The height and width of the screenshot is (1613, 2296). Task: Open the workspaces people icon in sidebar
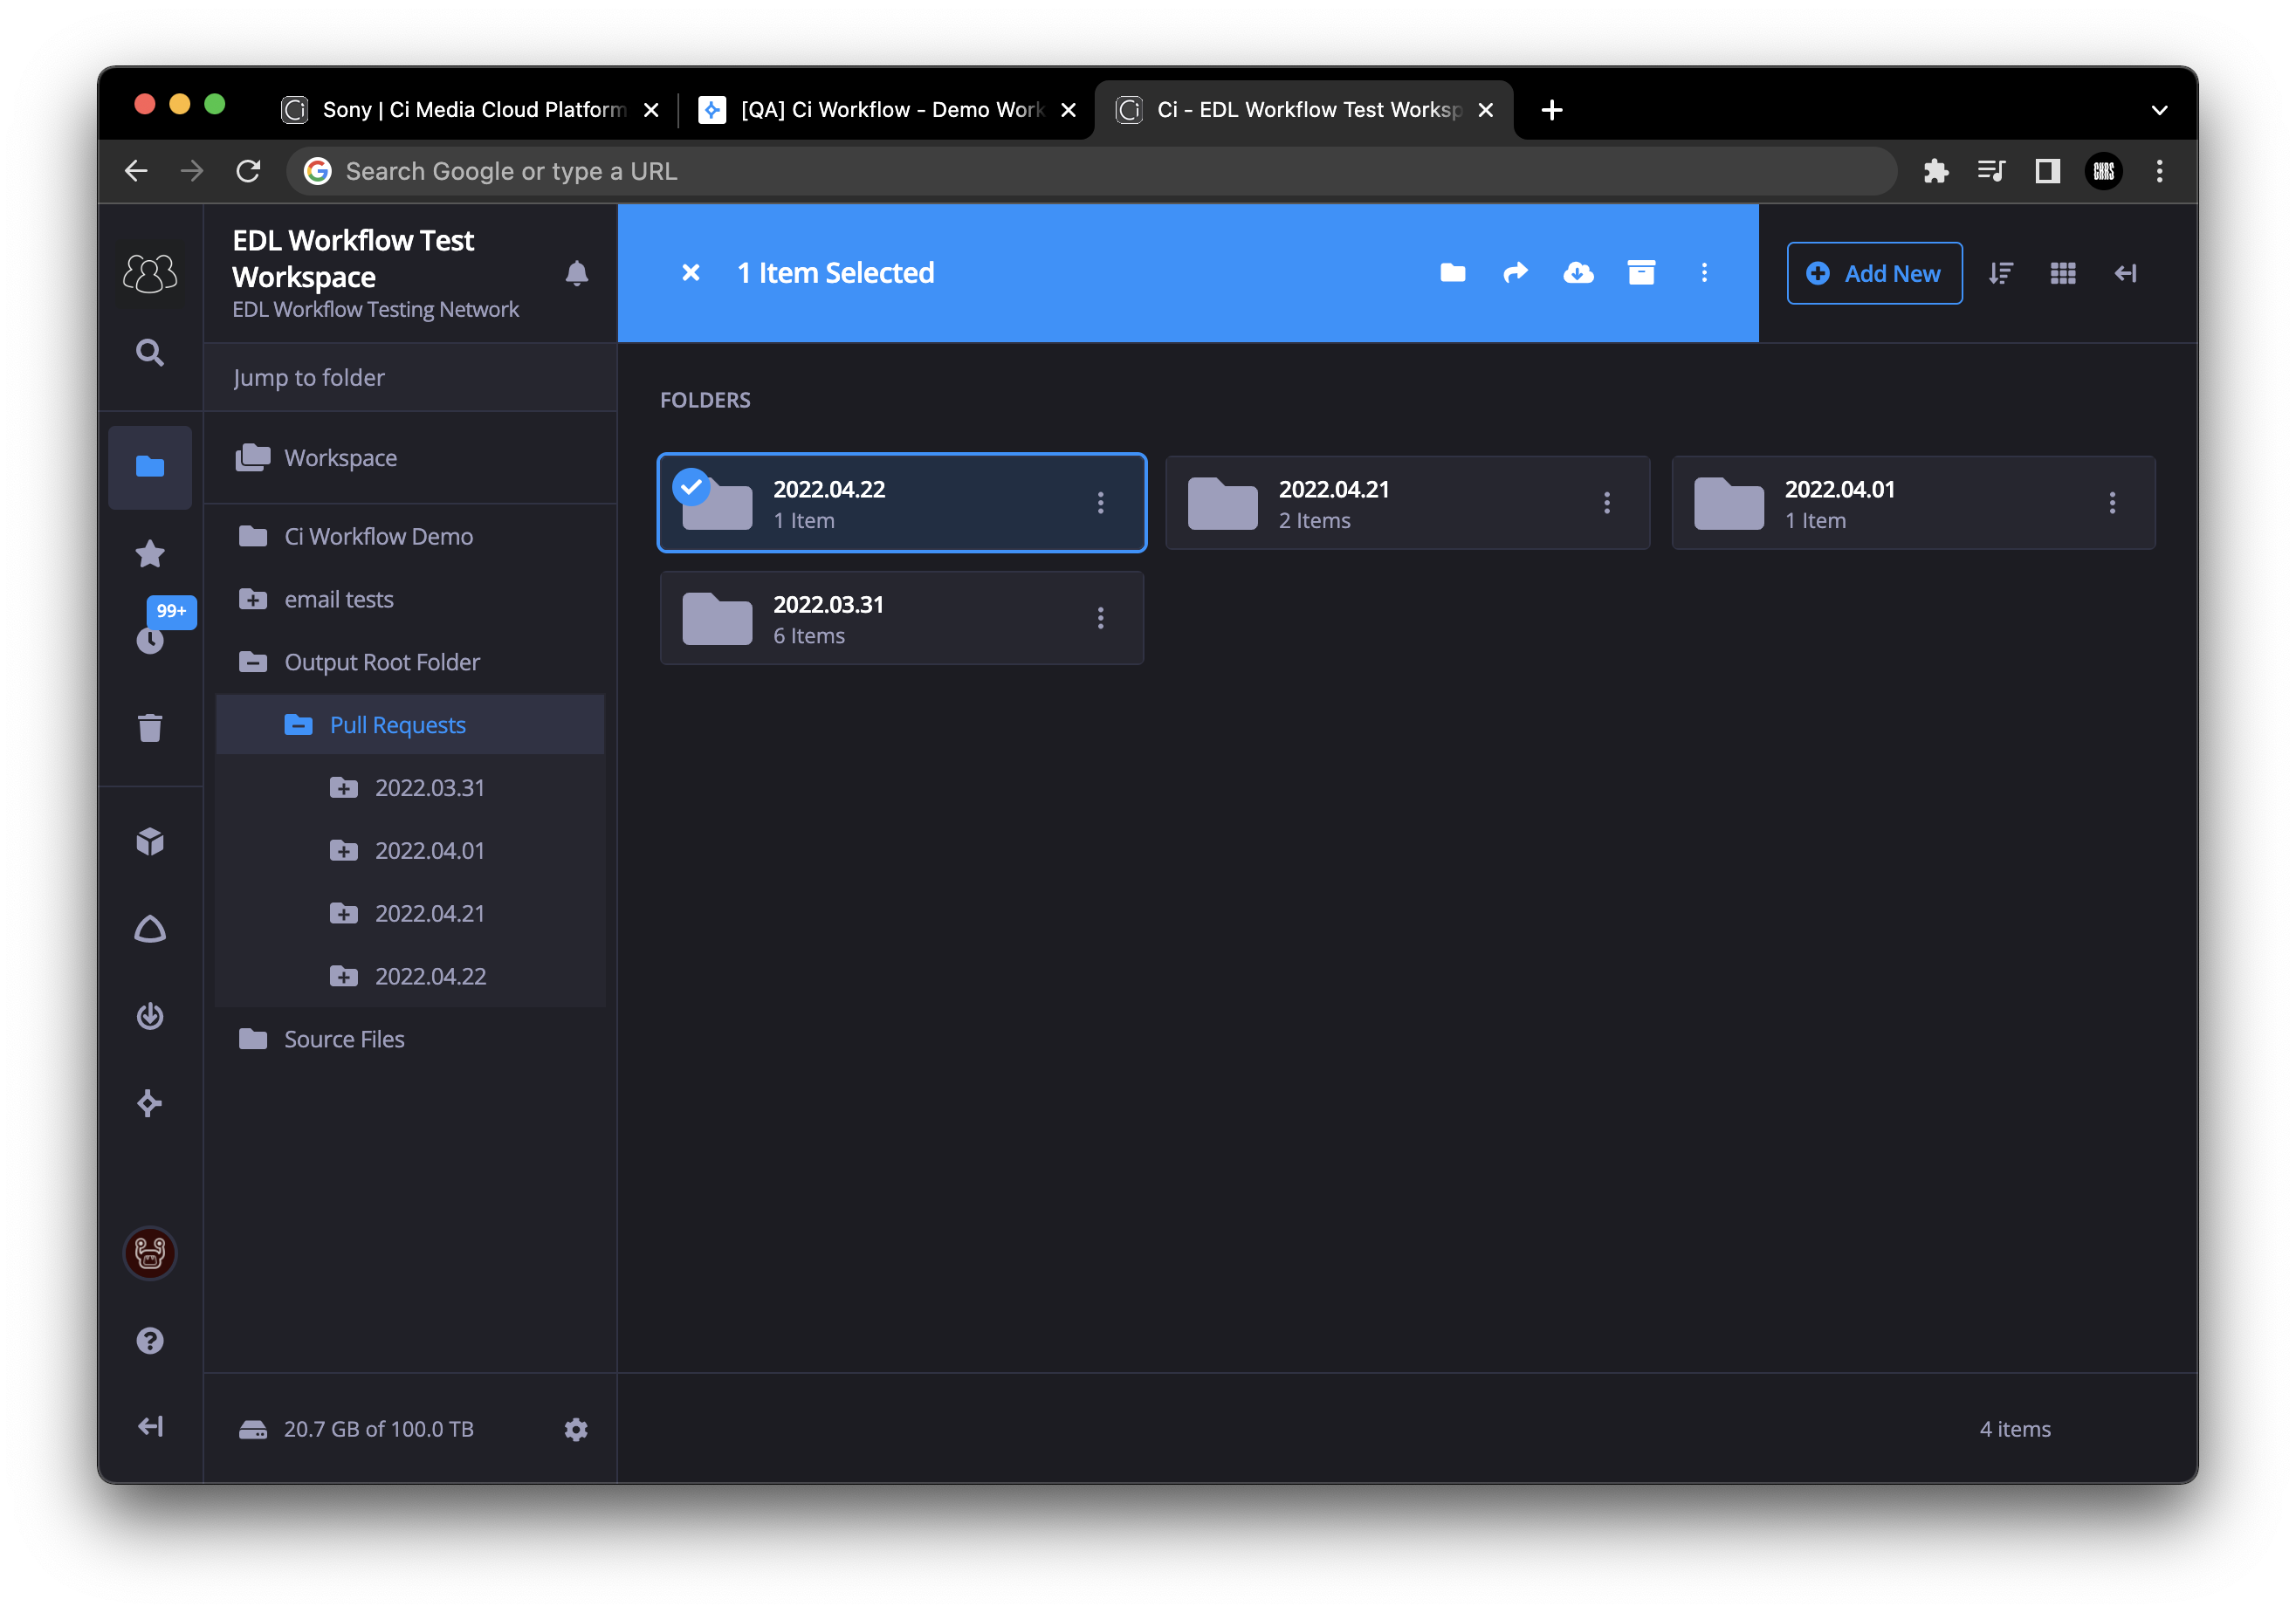point(150,272)
